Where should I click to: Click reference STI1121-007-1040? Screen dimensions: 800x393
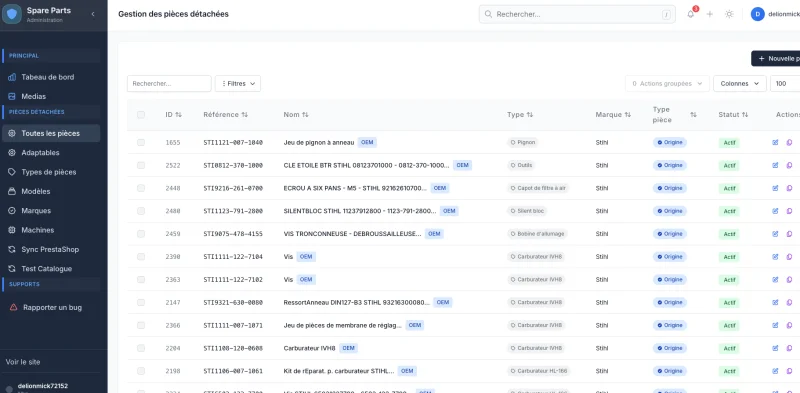(x=233, y=142)
